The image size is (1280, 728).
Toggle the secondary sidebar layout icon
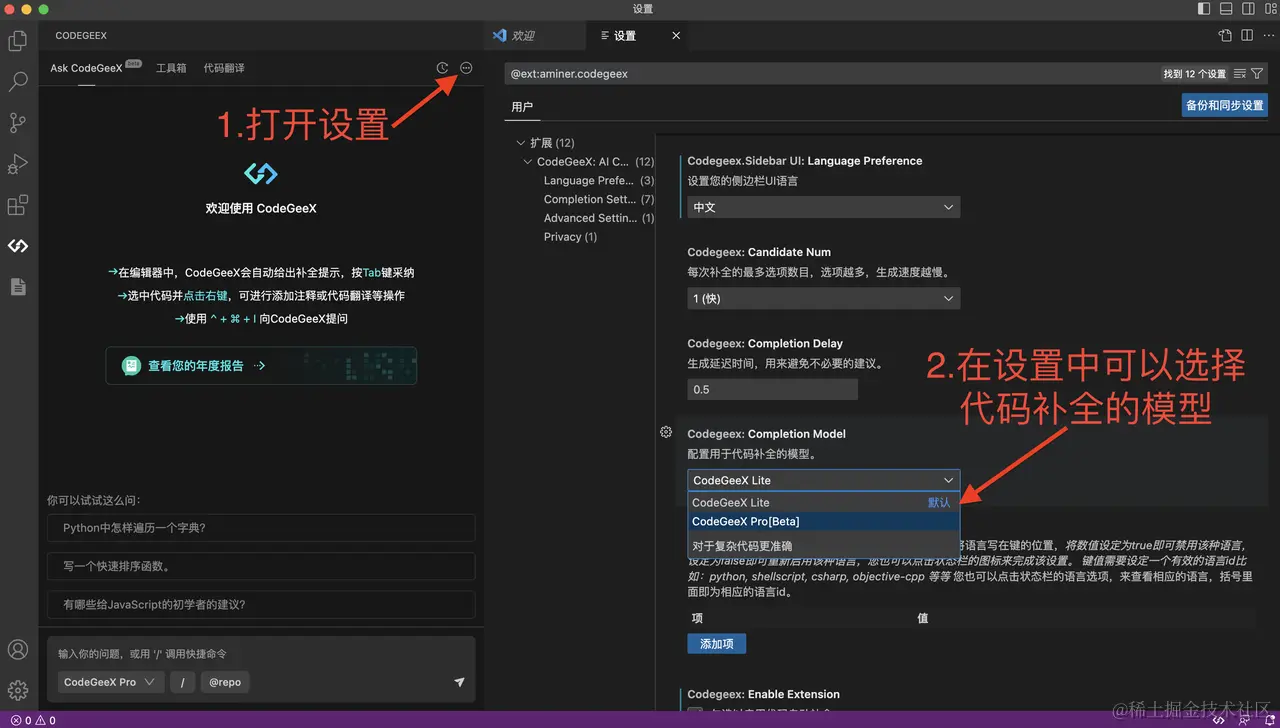click(x=1247, y=9)
